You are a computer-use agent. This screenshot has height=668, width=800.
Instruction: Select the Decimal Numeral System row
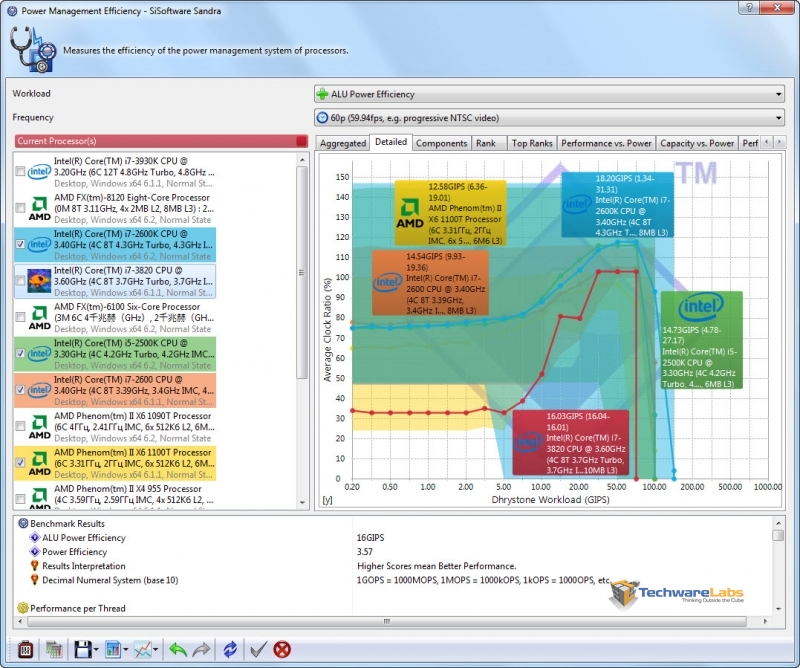[x=110, y=580]
